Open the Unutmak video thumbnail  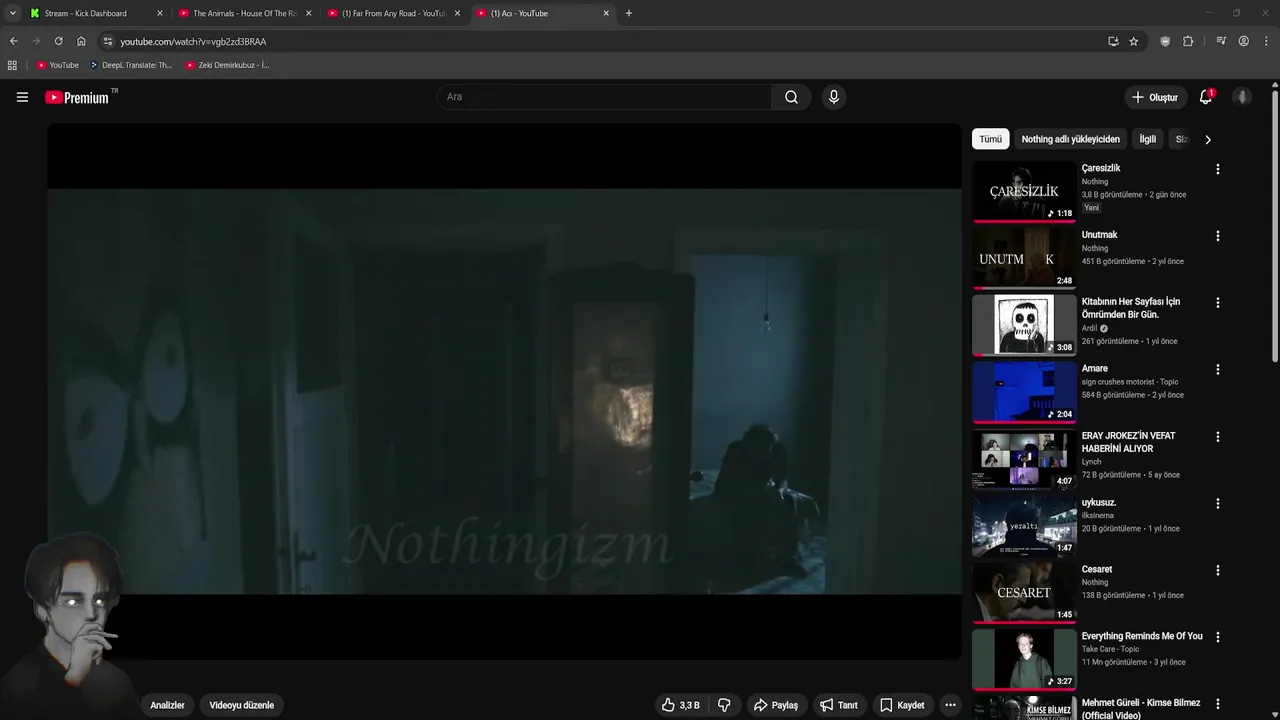tap(1024, 258)
